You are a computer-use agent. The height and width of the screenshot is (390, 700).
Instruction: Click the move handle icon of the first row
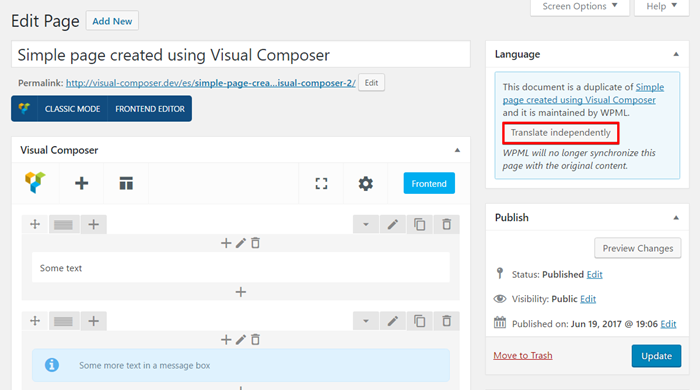point(35,224)
